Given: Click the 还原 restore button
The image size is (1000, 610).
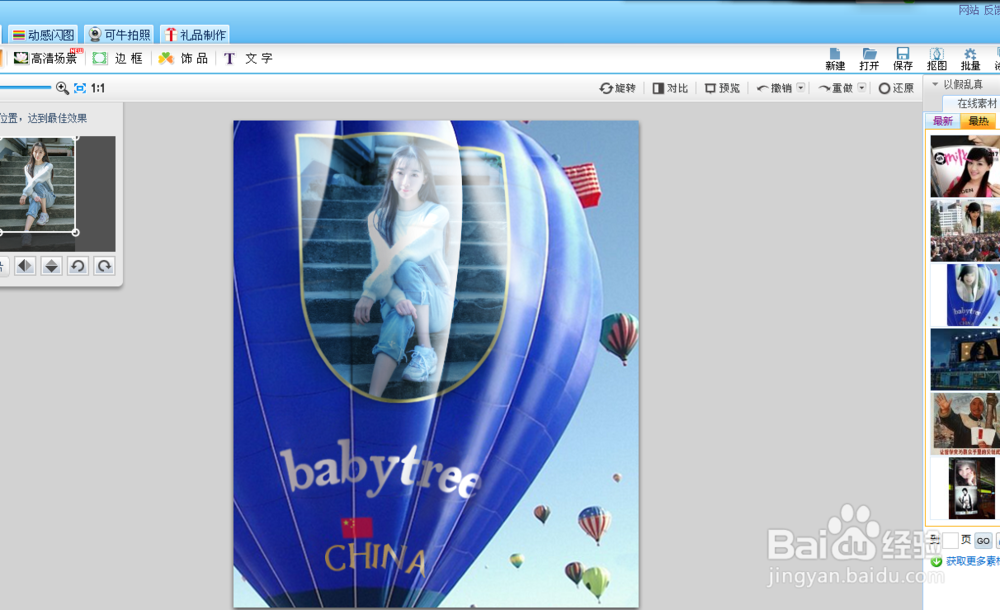Looking at the screenshot, I should click(896, 88).
